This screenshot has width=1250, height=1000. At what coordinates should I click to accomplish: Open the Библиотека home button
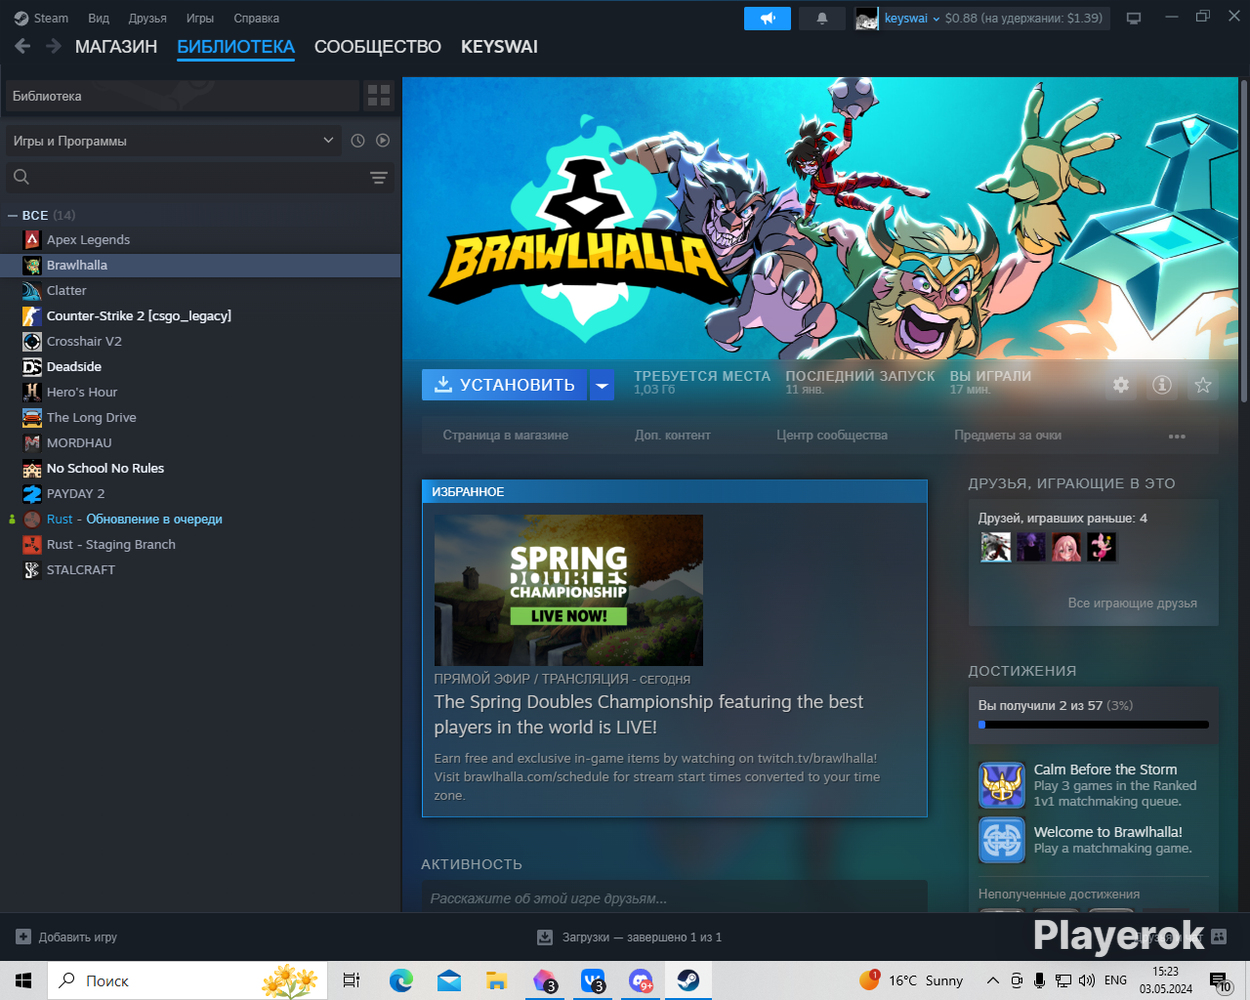click(182, 96)
